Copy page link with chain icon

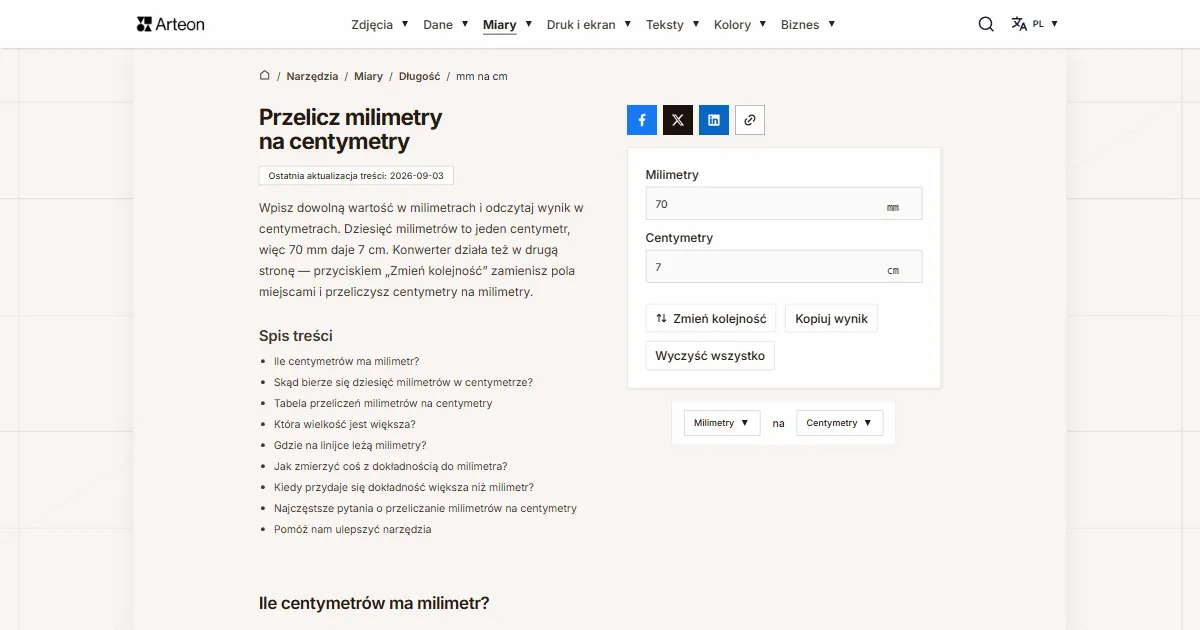pos(750,120)
